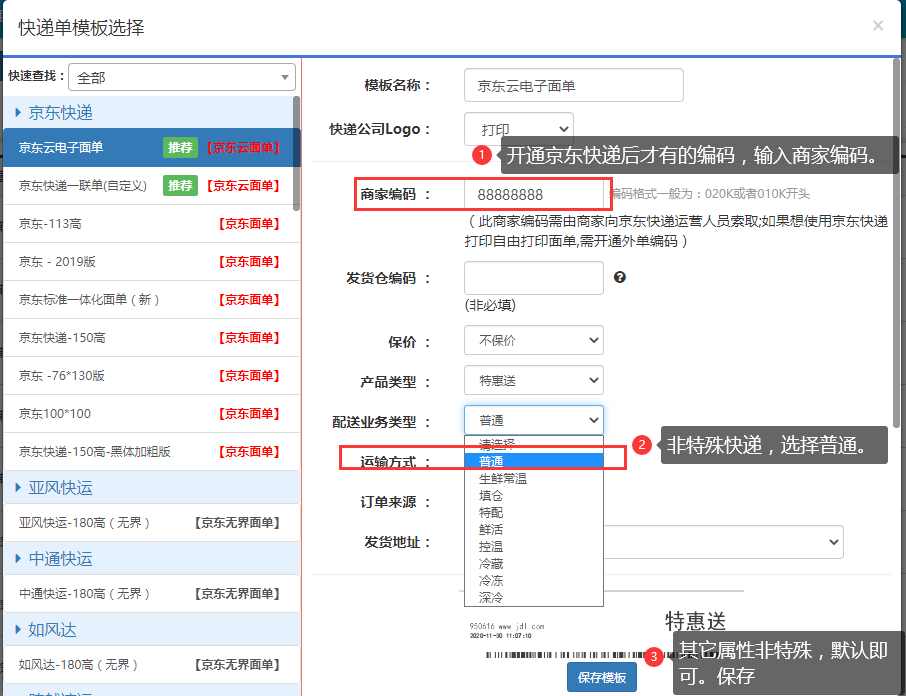
Task: Collapse the 京东快递 group
Action: pos(60,112)
